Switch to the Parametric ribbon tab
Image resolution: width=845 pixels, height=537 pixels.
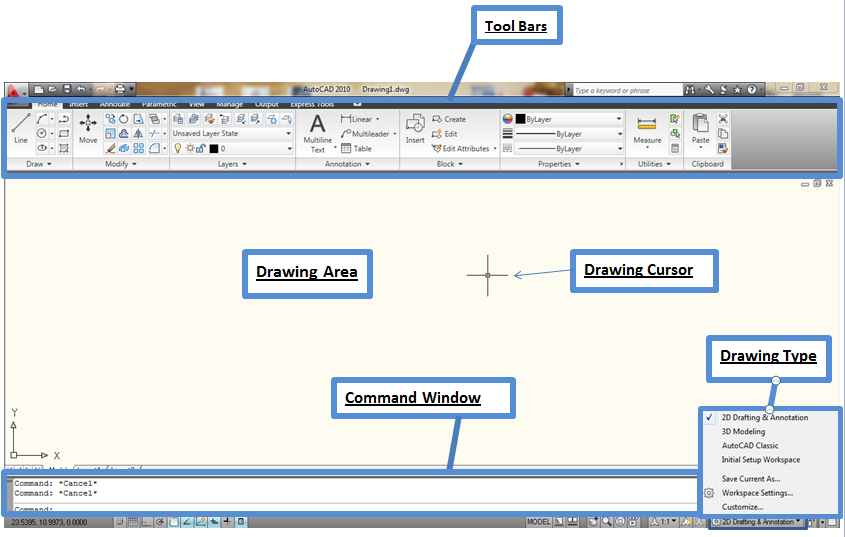click(159, 104)
